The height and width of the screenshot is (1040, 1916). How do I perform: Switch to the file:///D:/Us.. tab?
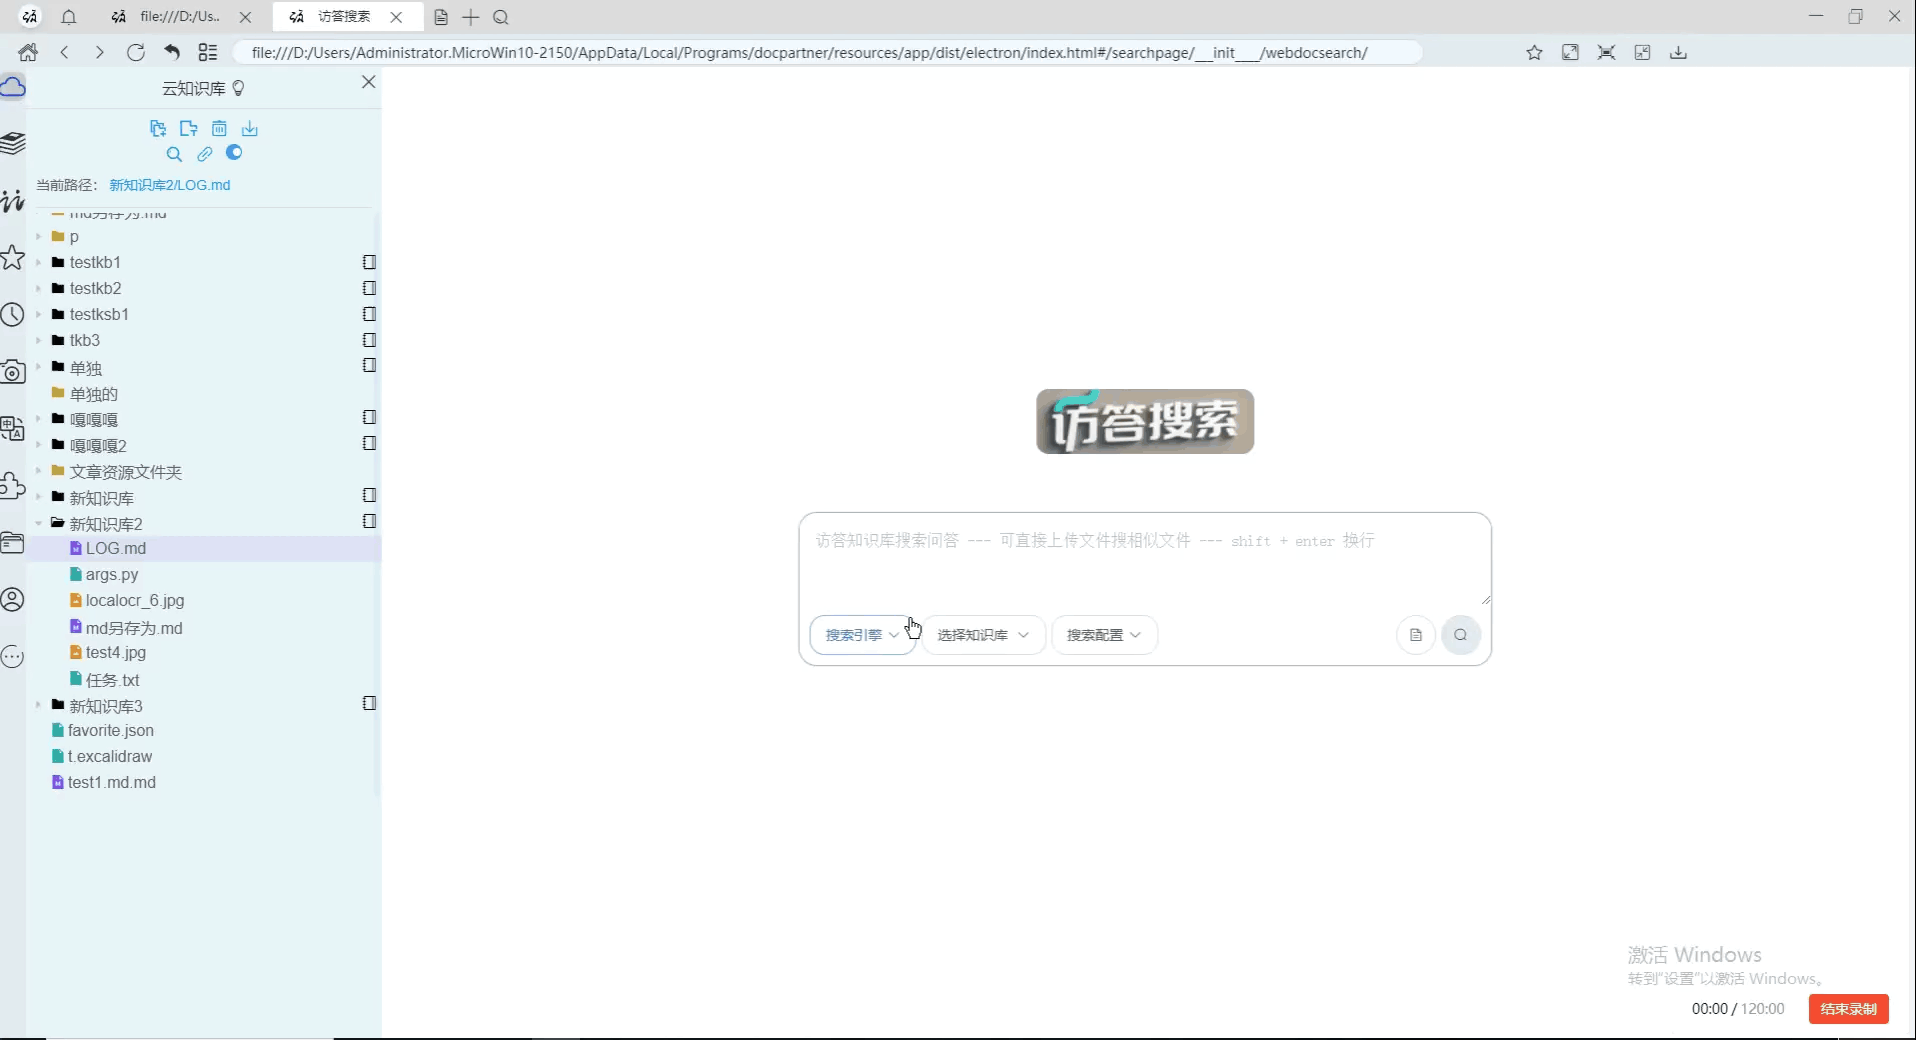point(180,17)
